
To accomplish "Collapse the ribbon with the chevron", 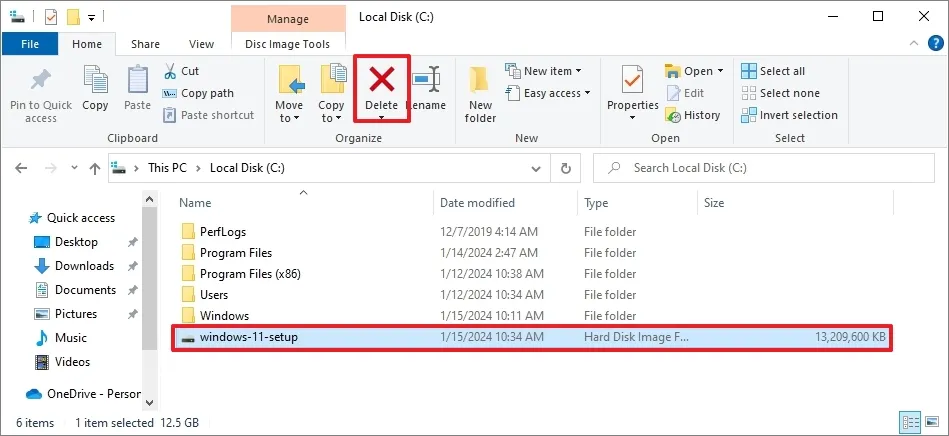I will pos(914,43).
